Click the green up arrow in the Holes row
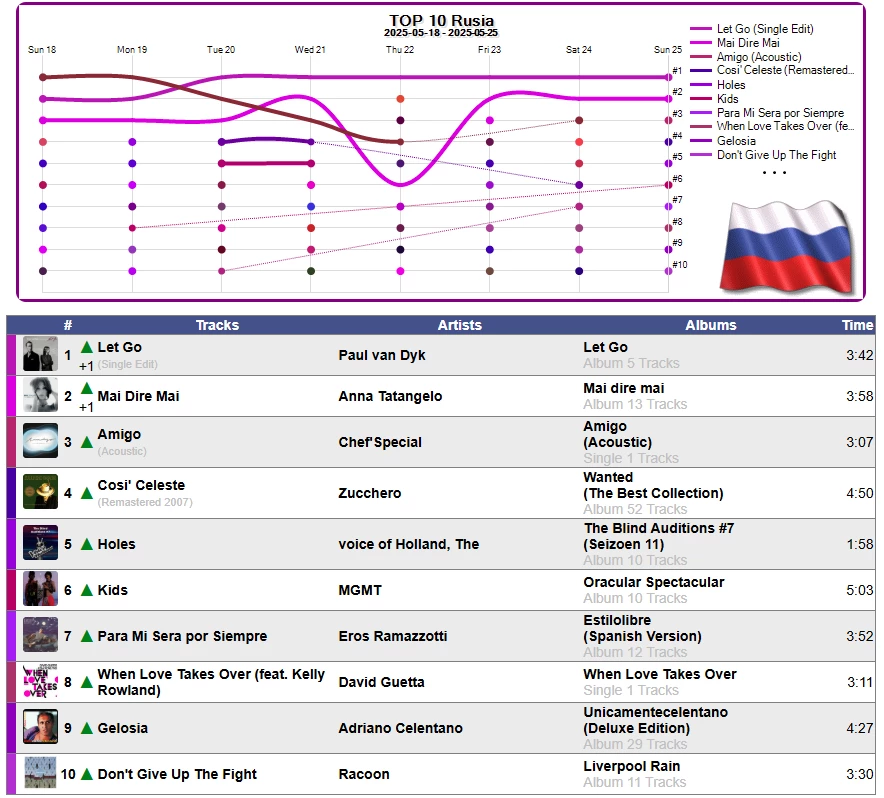Image resolution: width=884 pixels, height=798 pixels. (87, 544)
